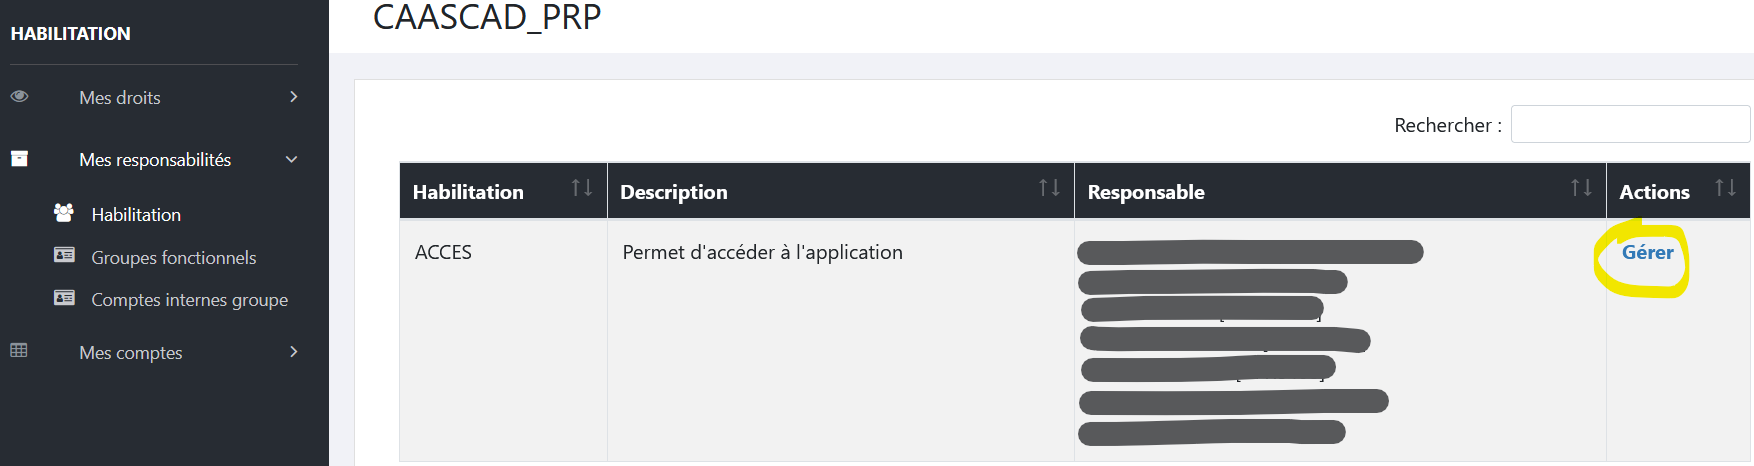The image size is (1754, 466).
Task: Open Groupes fonctionnels menu item
Action: (x=174, y=258)
